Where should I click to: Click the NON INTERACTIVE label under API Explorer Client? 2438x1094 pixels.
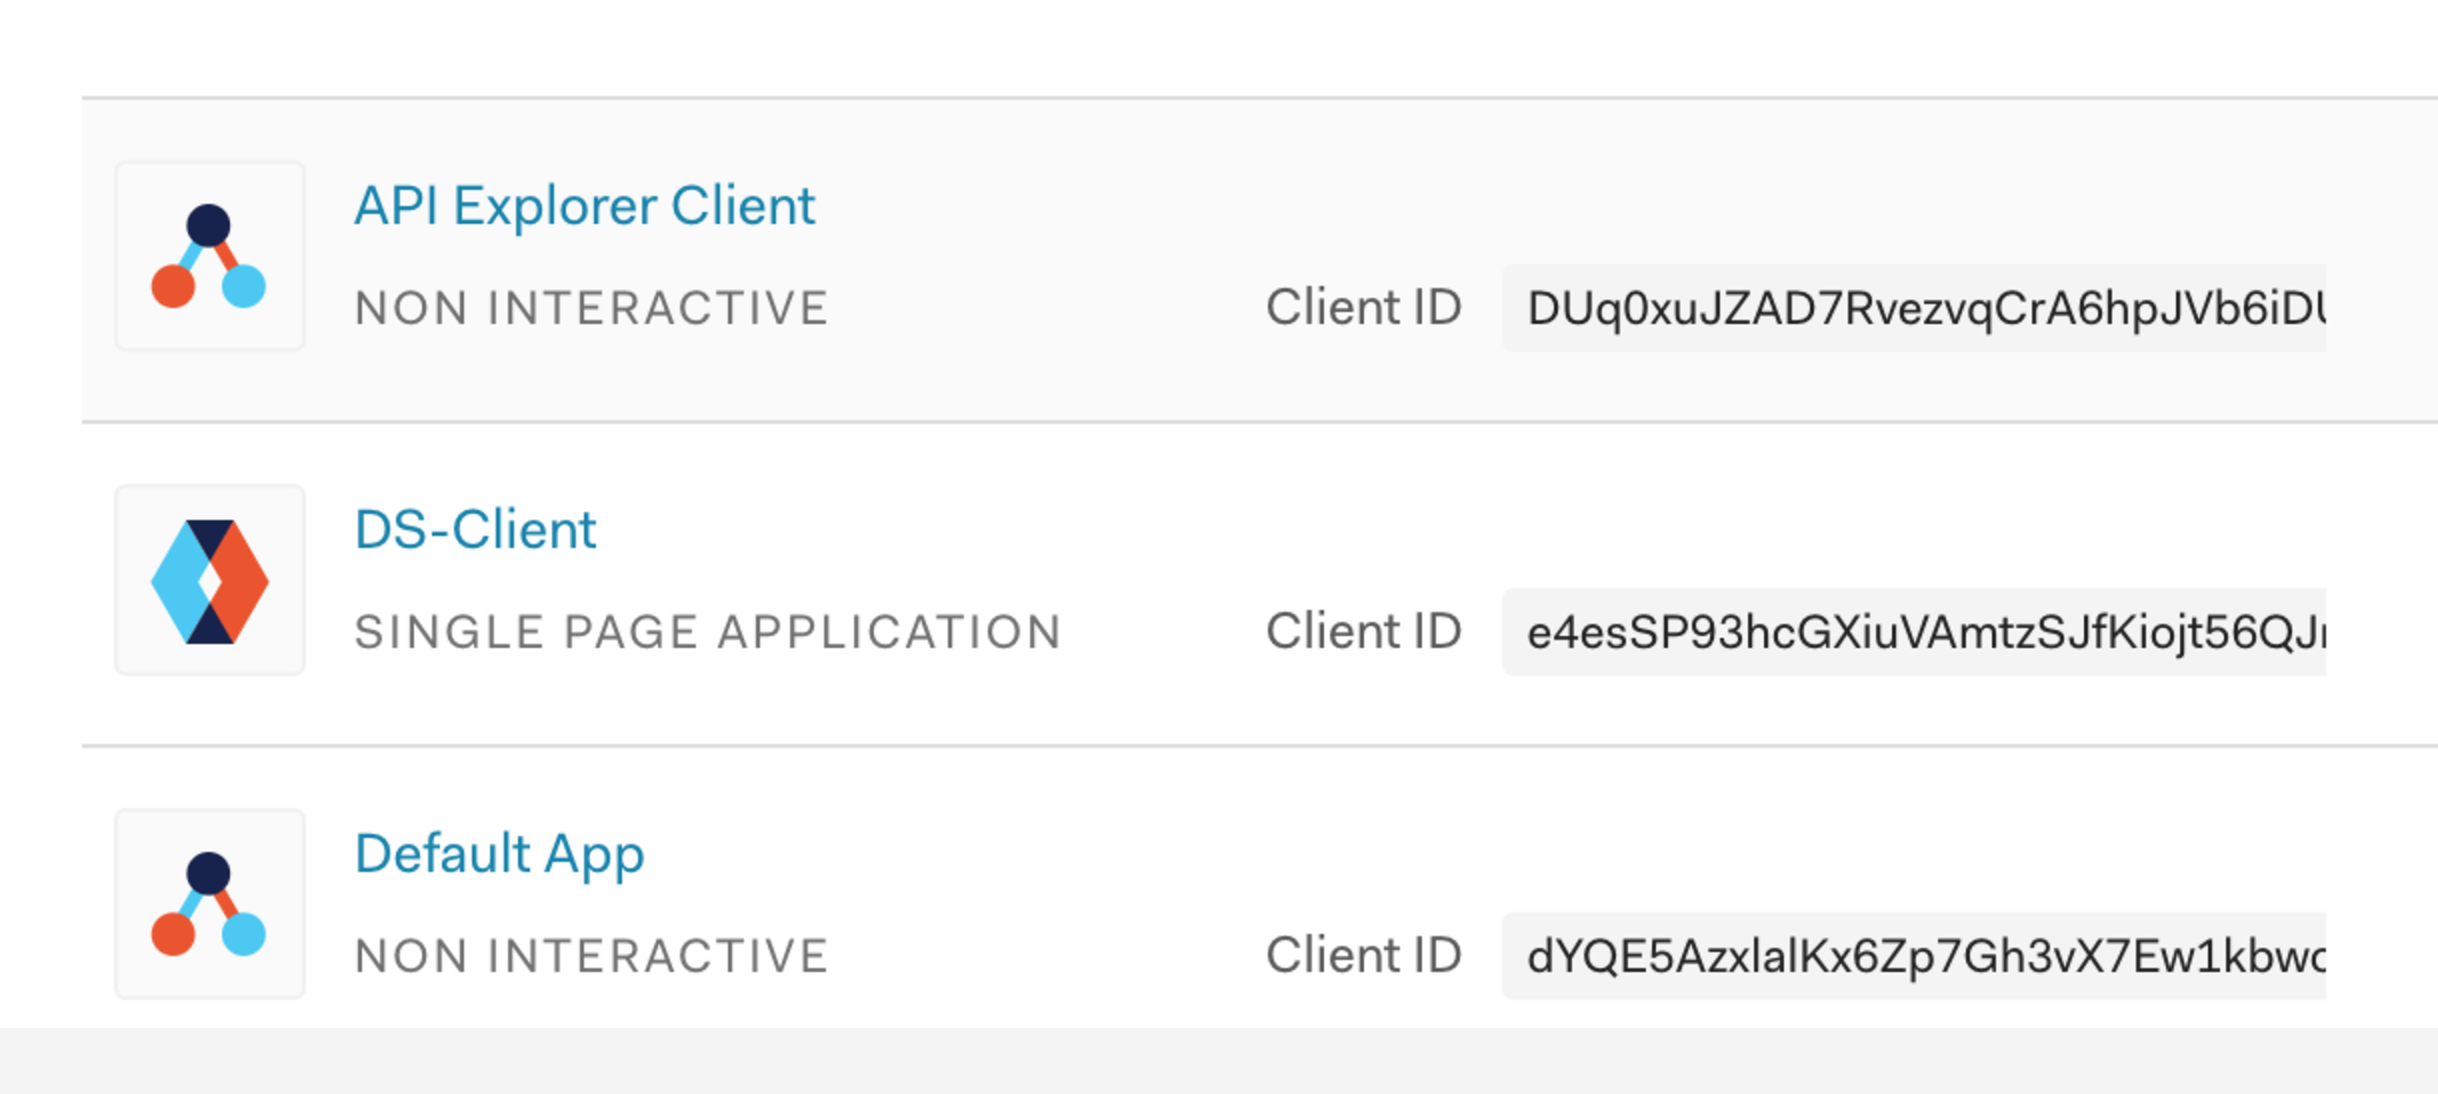click(590, 306)
